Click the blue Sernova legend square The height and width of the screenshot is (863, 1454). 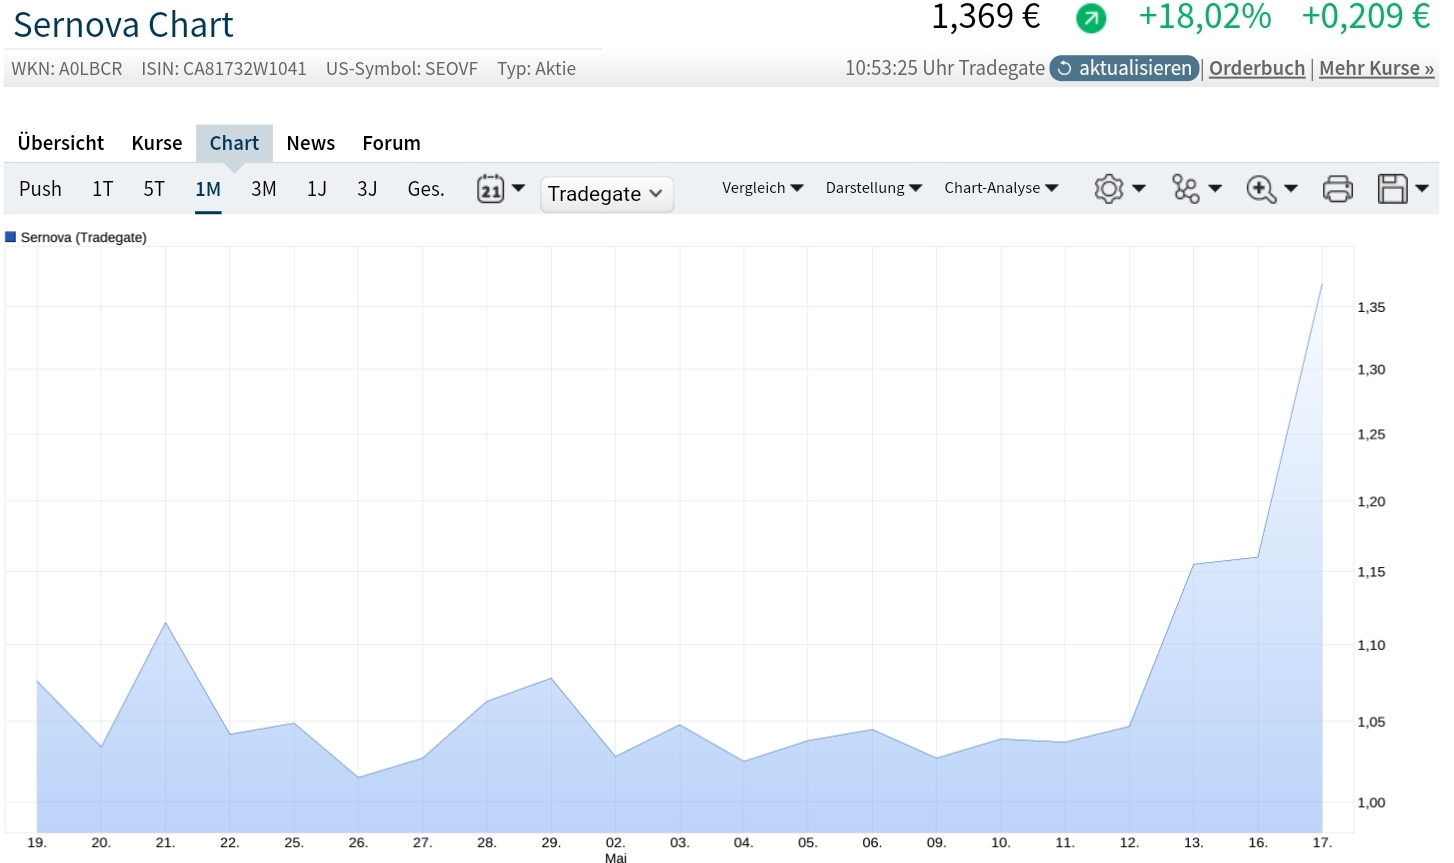click(11, 237)
